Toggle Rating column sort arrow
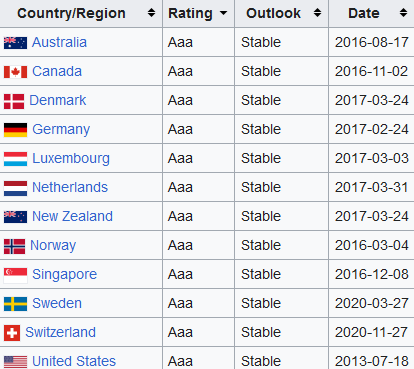This screenshot has height=369, width=414. tap(223, 13)
